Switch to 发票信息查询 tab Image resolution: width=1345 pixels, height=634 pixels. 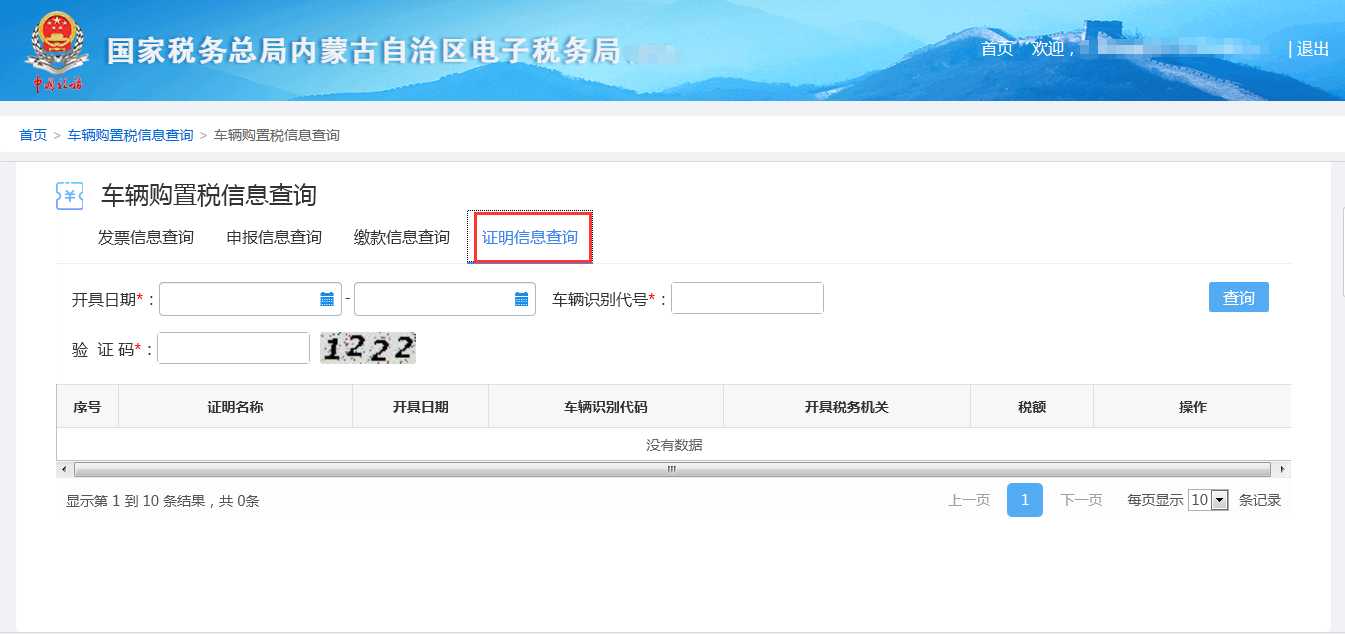coord(146,238)
